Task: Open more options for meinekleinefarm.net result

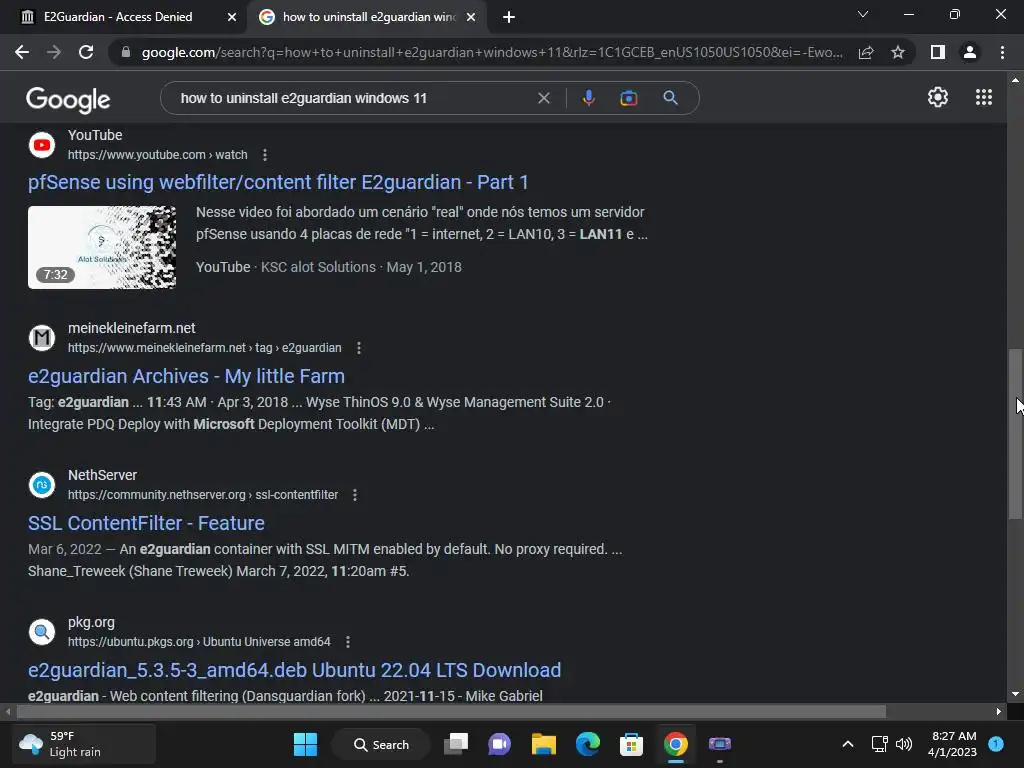Action: point(359,348)
